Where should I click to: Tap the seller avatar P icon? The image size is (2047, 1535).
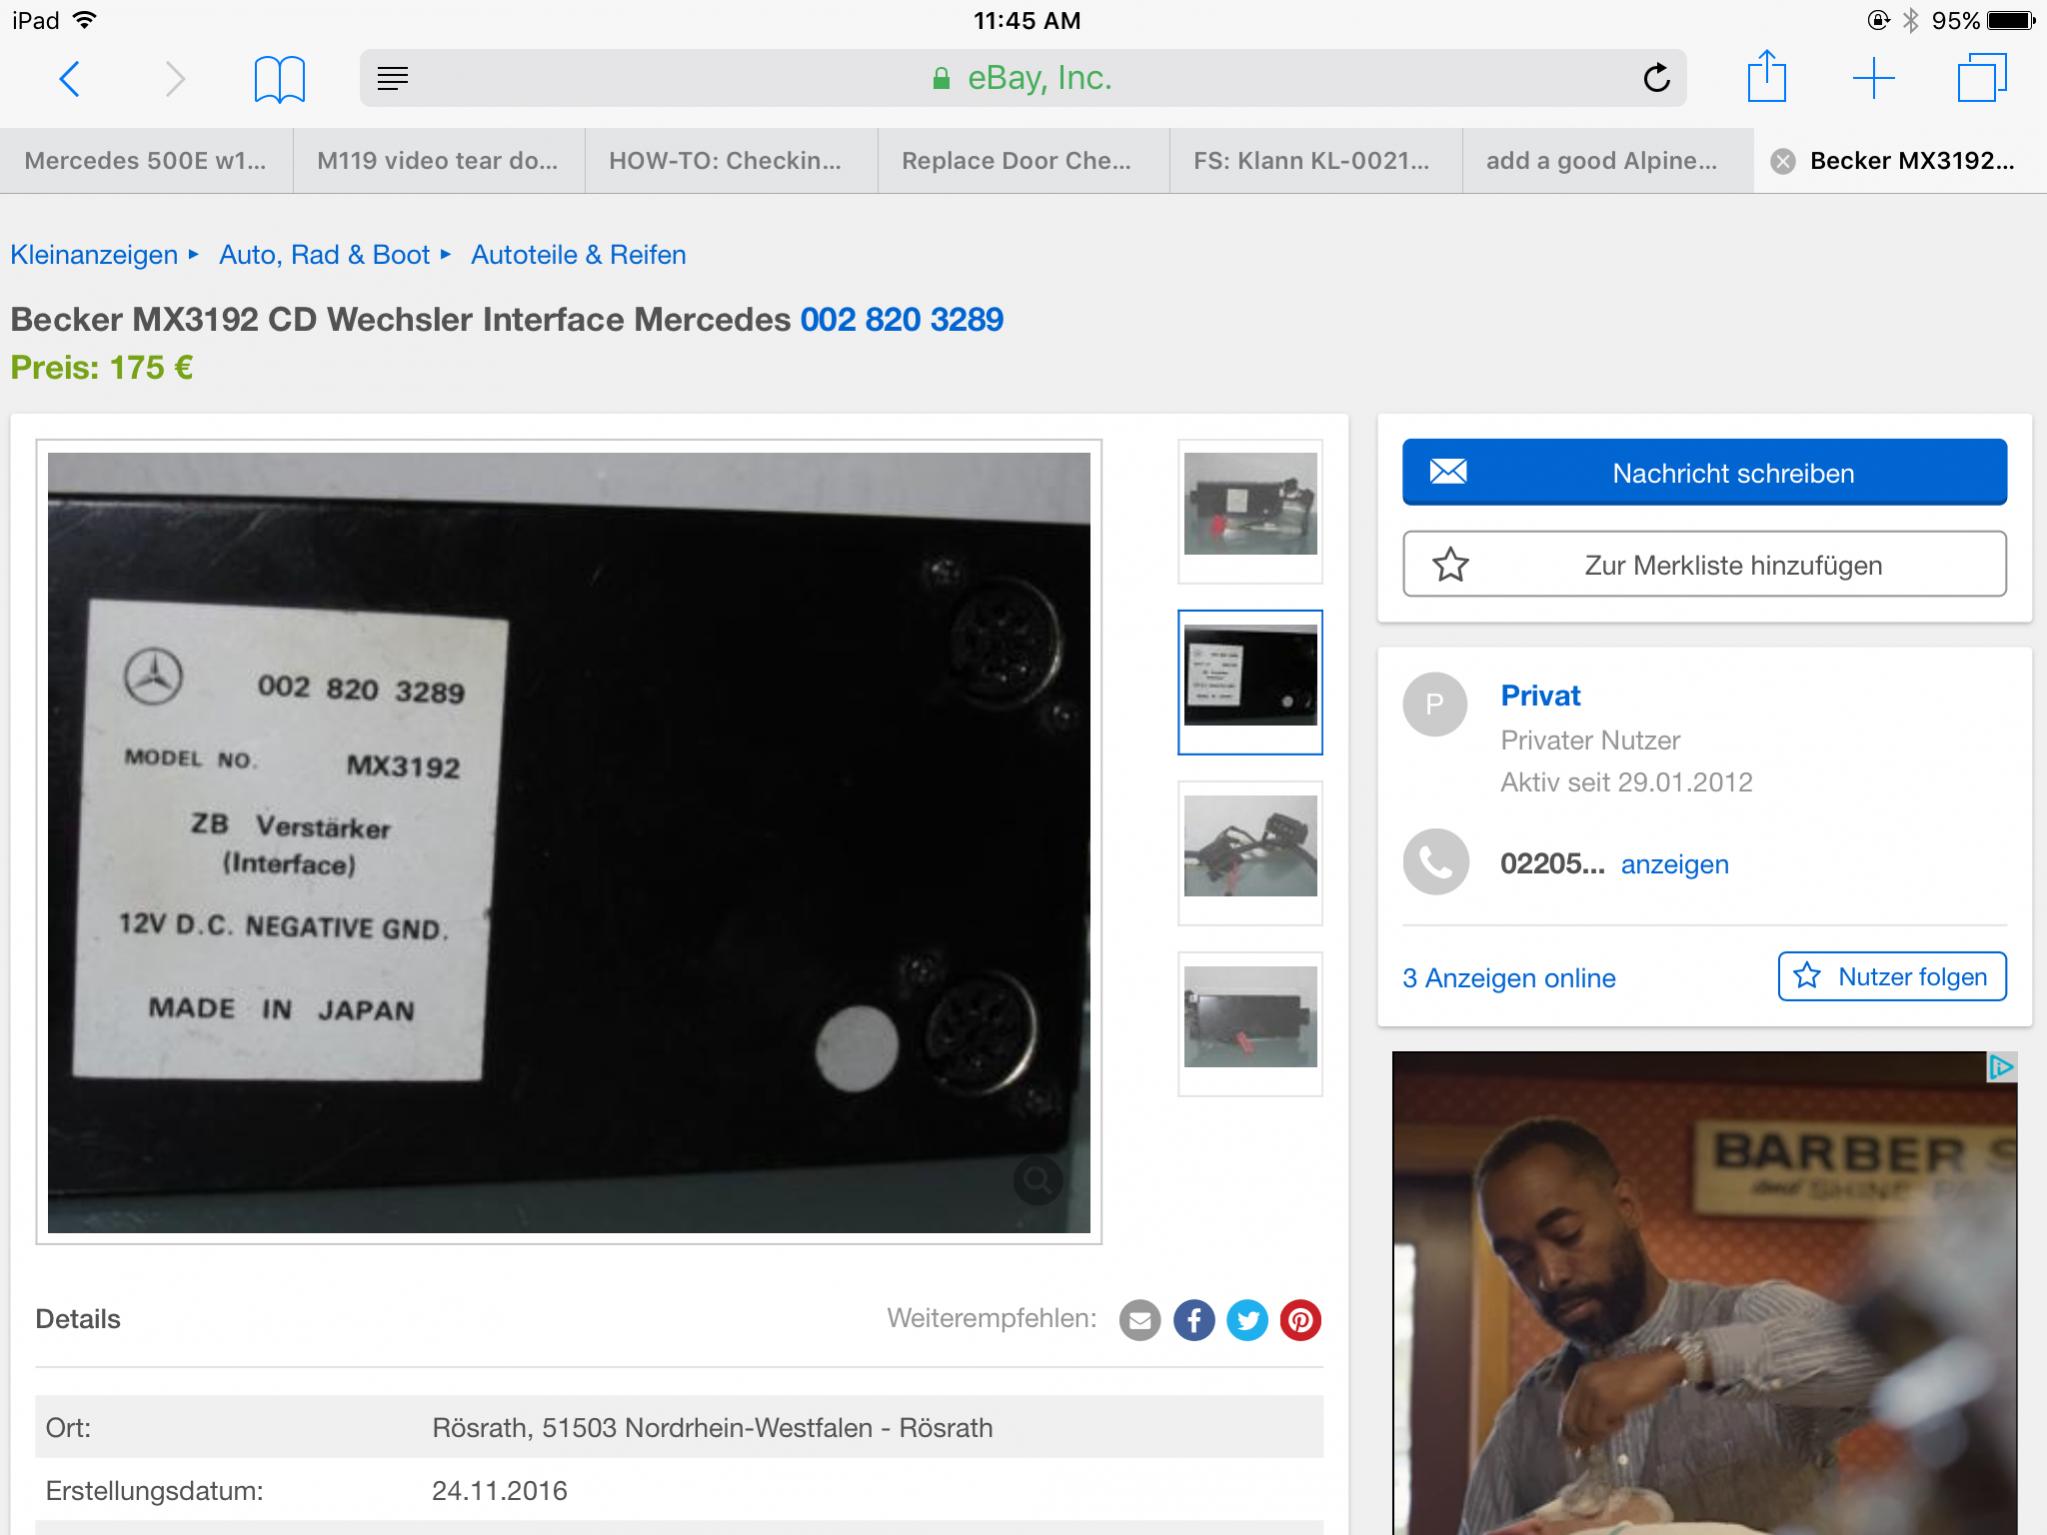[x=1435, y=704]
